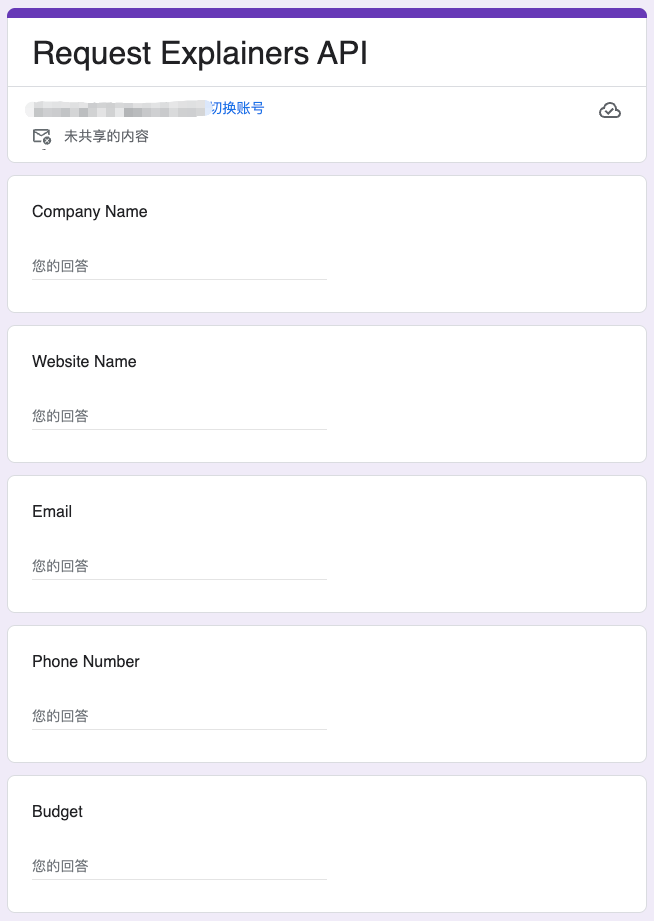Click the 未共享的内容 notice text

click(x=106, y=136)
